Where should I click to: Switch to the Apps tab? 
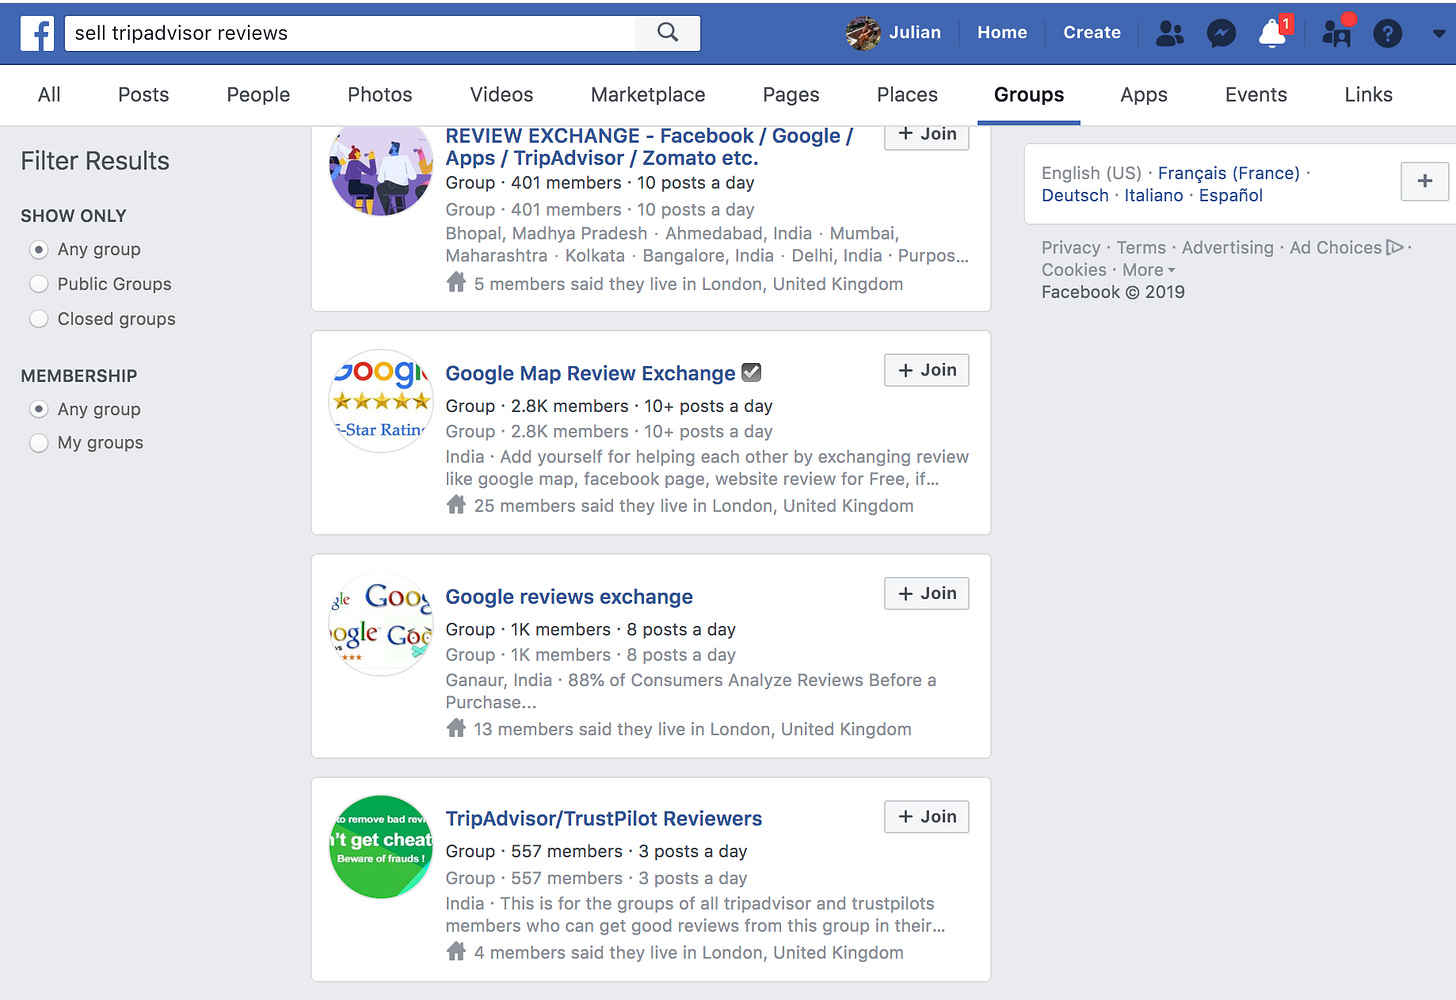pos(1144,95)
